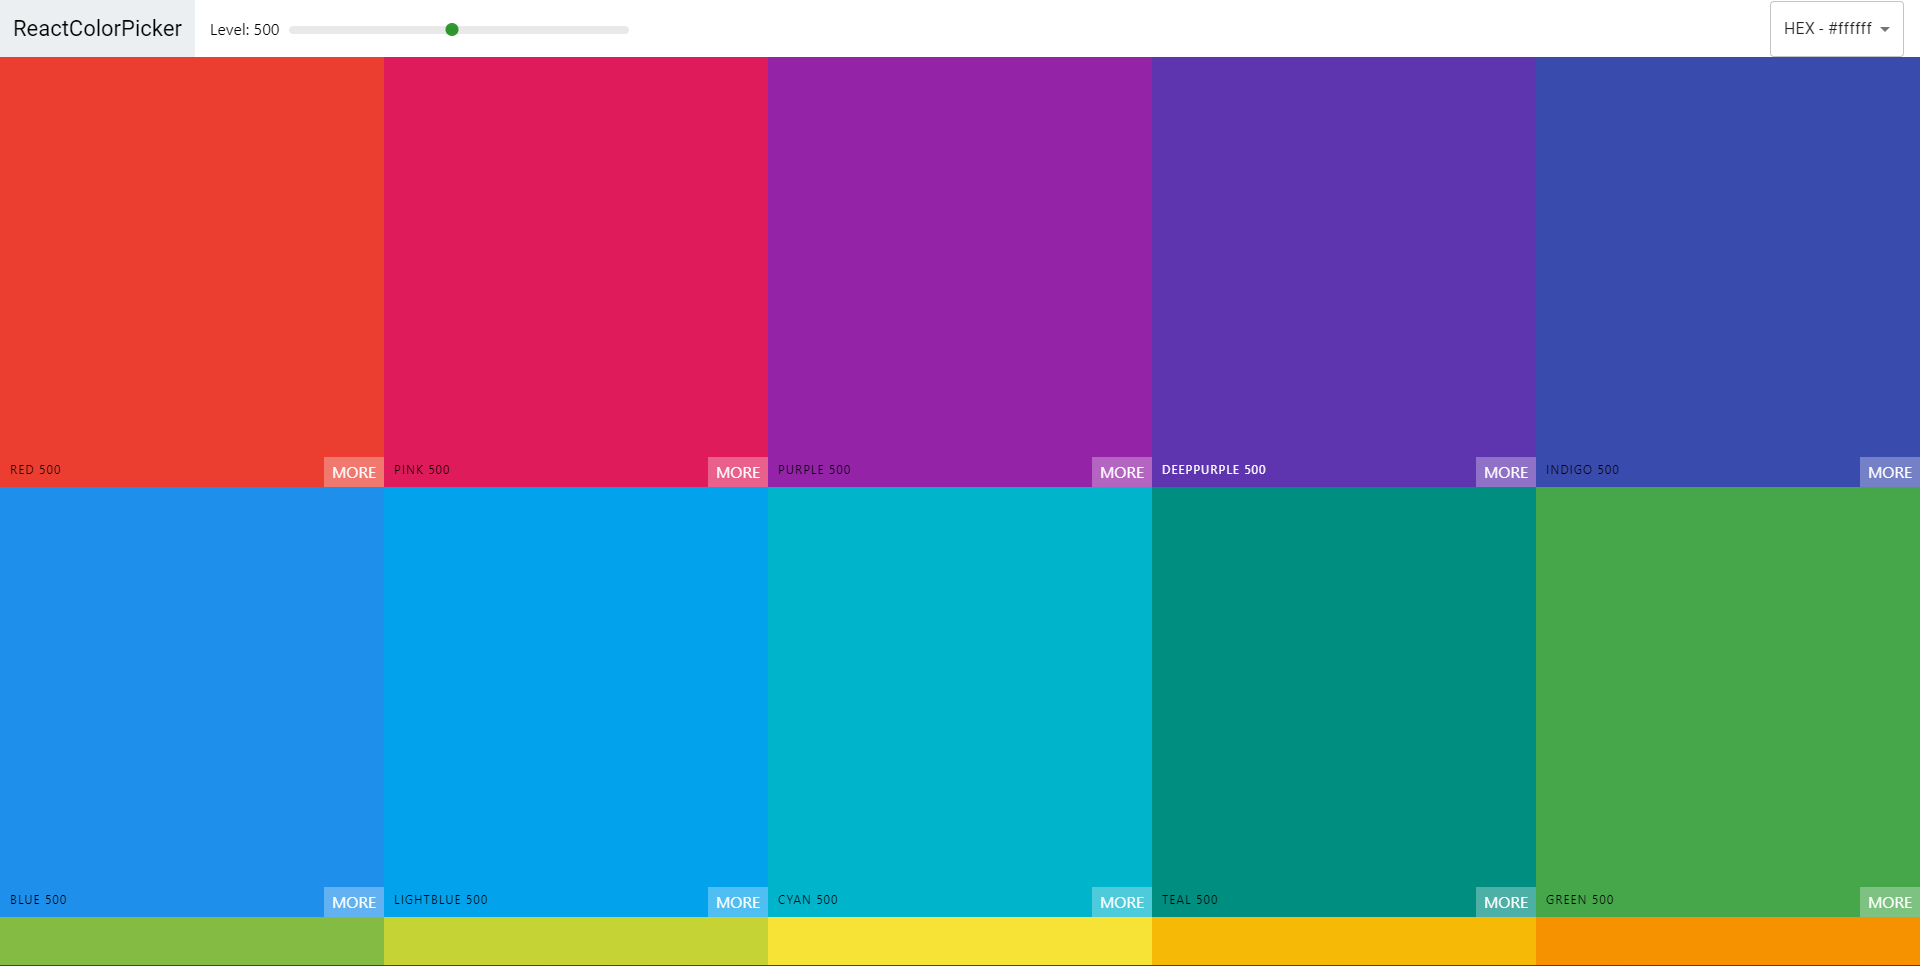Copy the Teal 500 color box
This screenshot has height=966, width=1920.
pyautogui.click(x=1344, y=690)
